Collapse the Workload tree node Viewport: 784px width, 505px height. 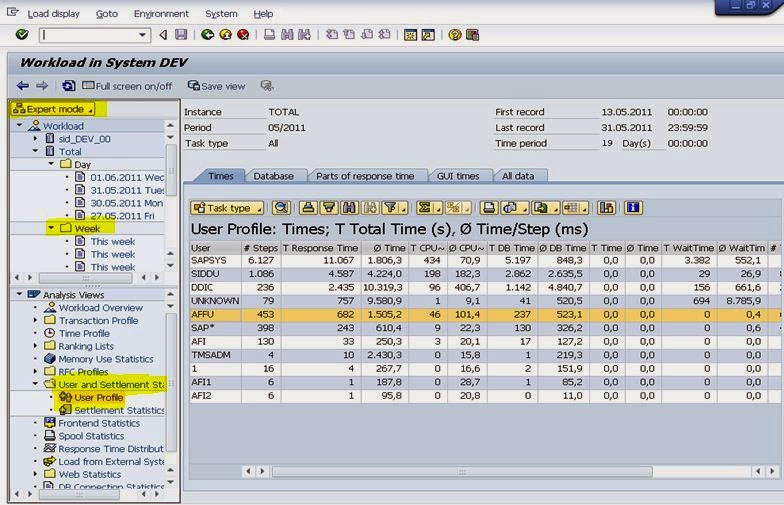(20, 126)
